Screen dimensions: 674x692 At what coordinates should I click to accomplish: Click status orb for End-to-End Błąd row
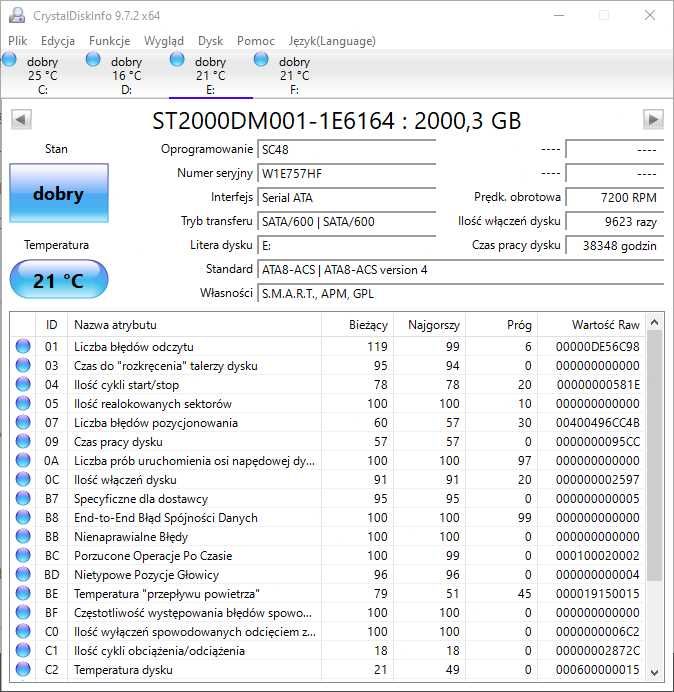(x=23, y=517)
